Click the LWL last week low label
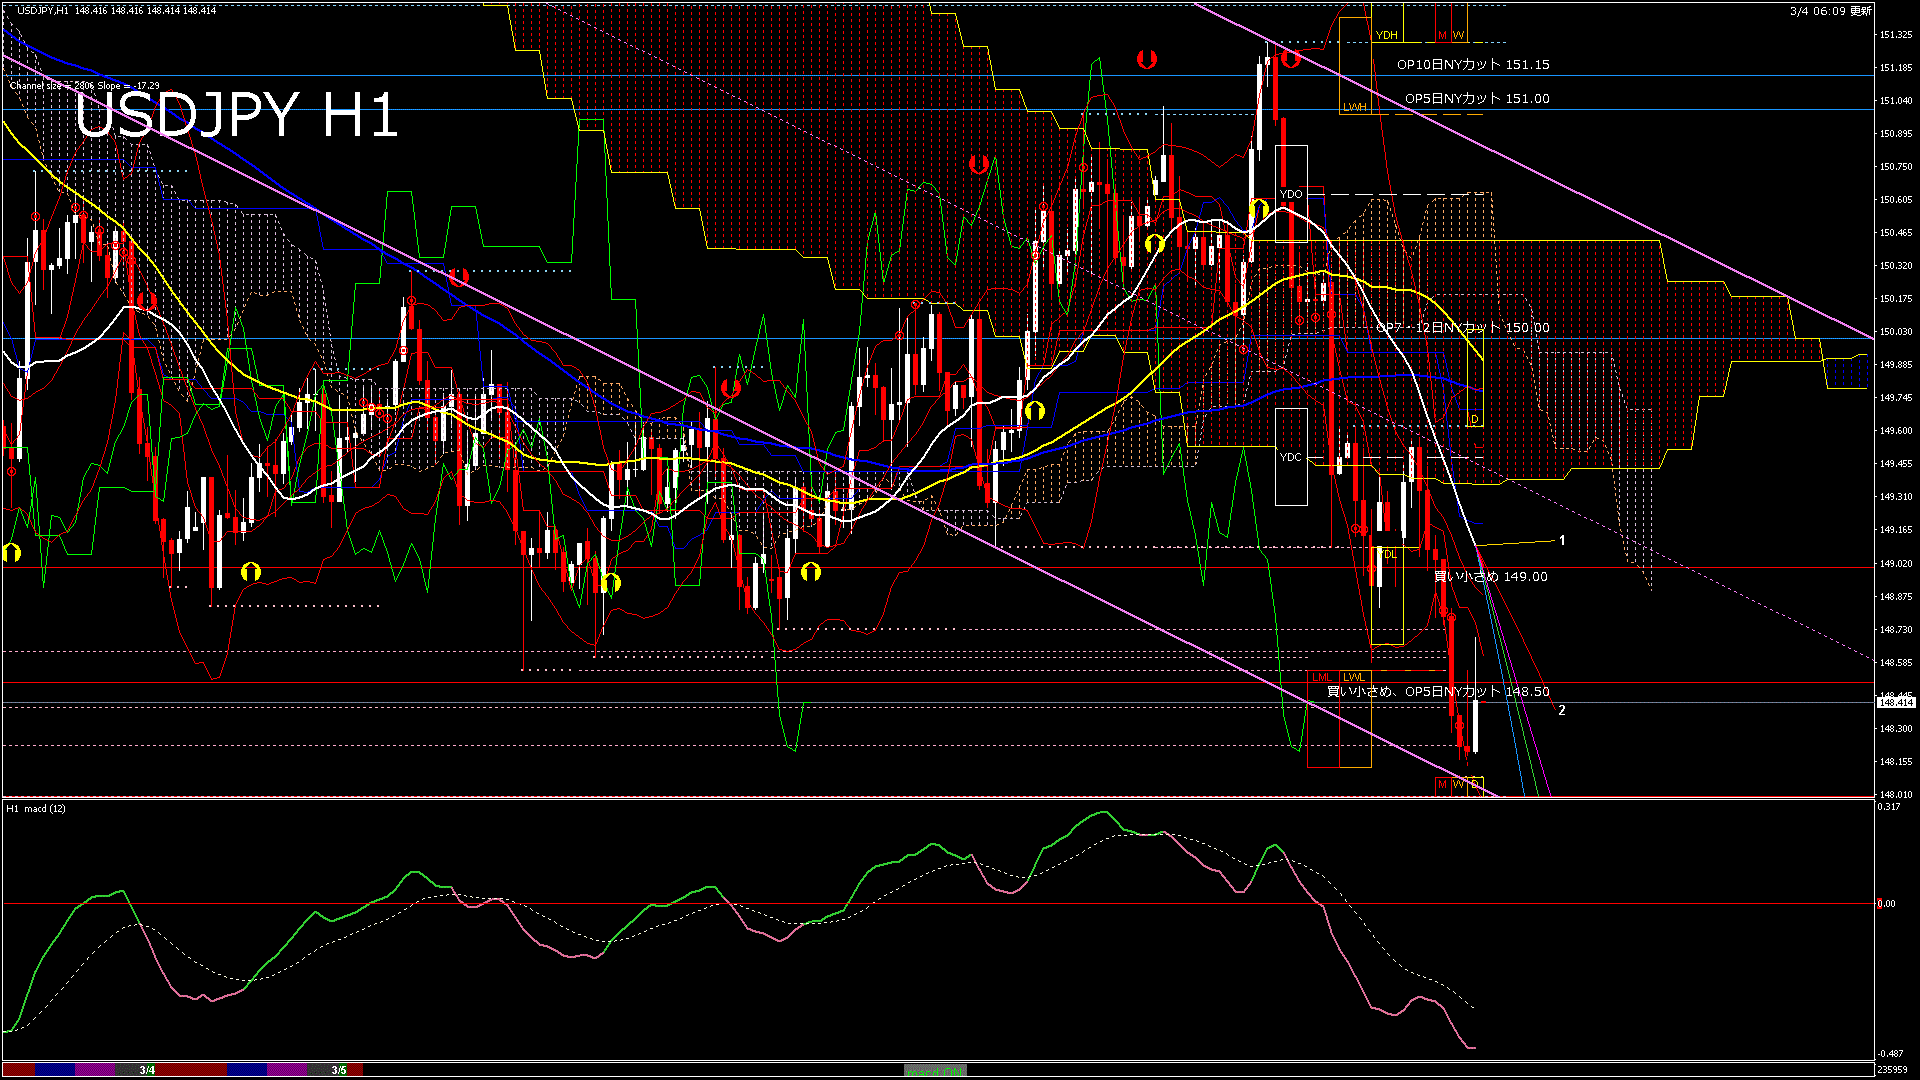Viewport: 1920px width, 1080px height. click(1353, 677)
